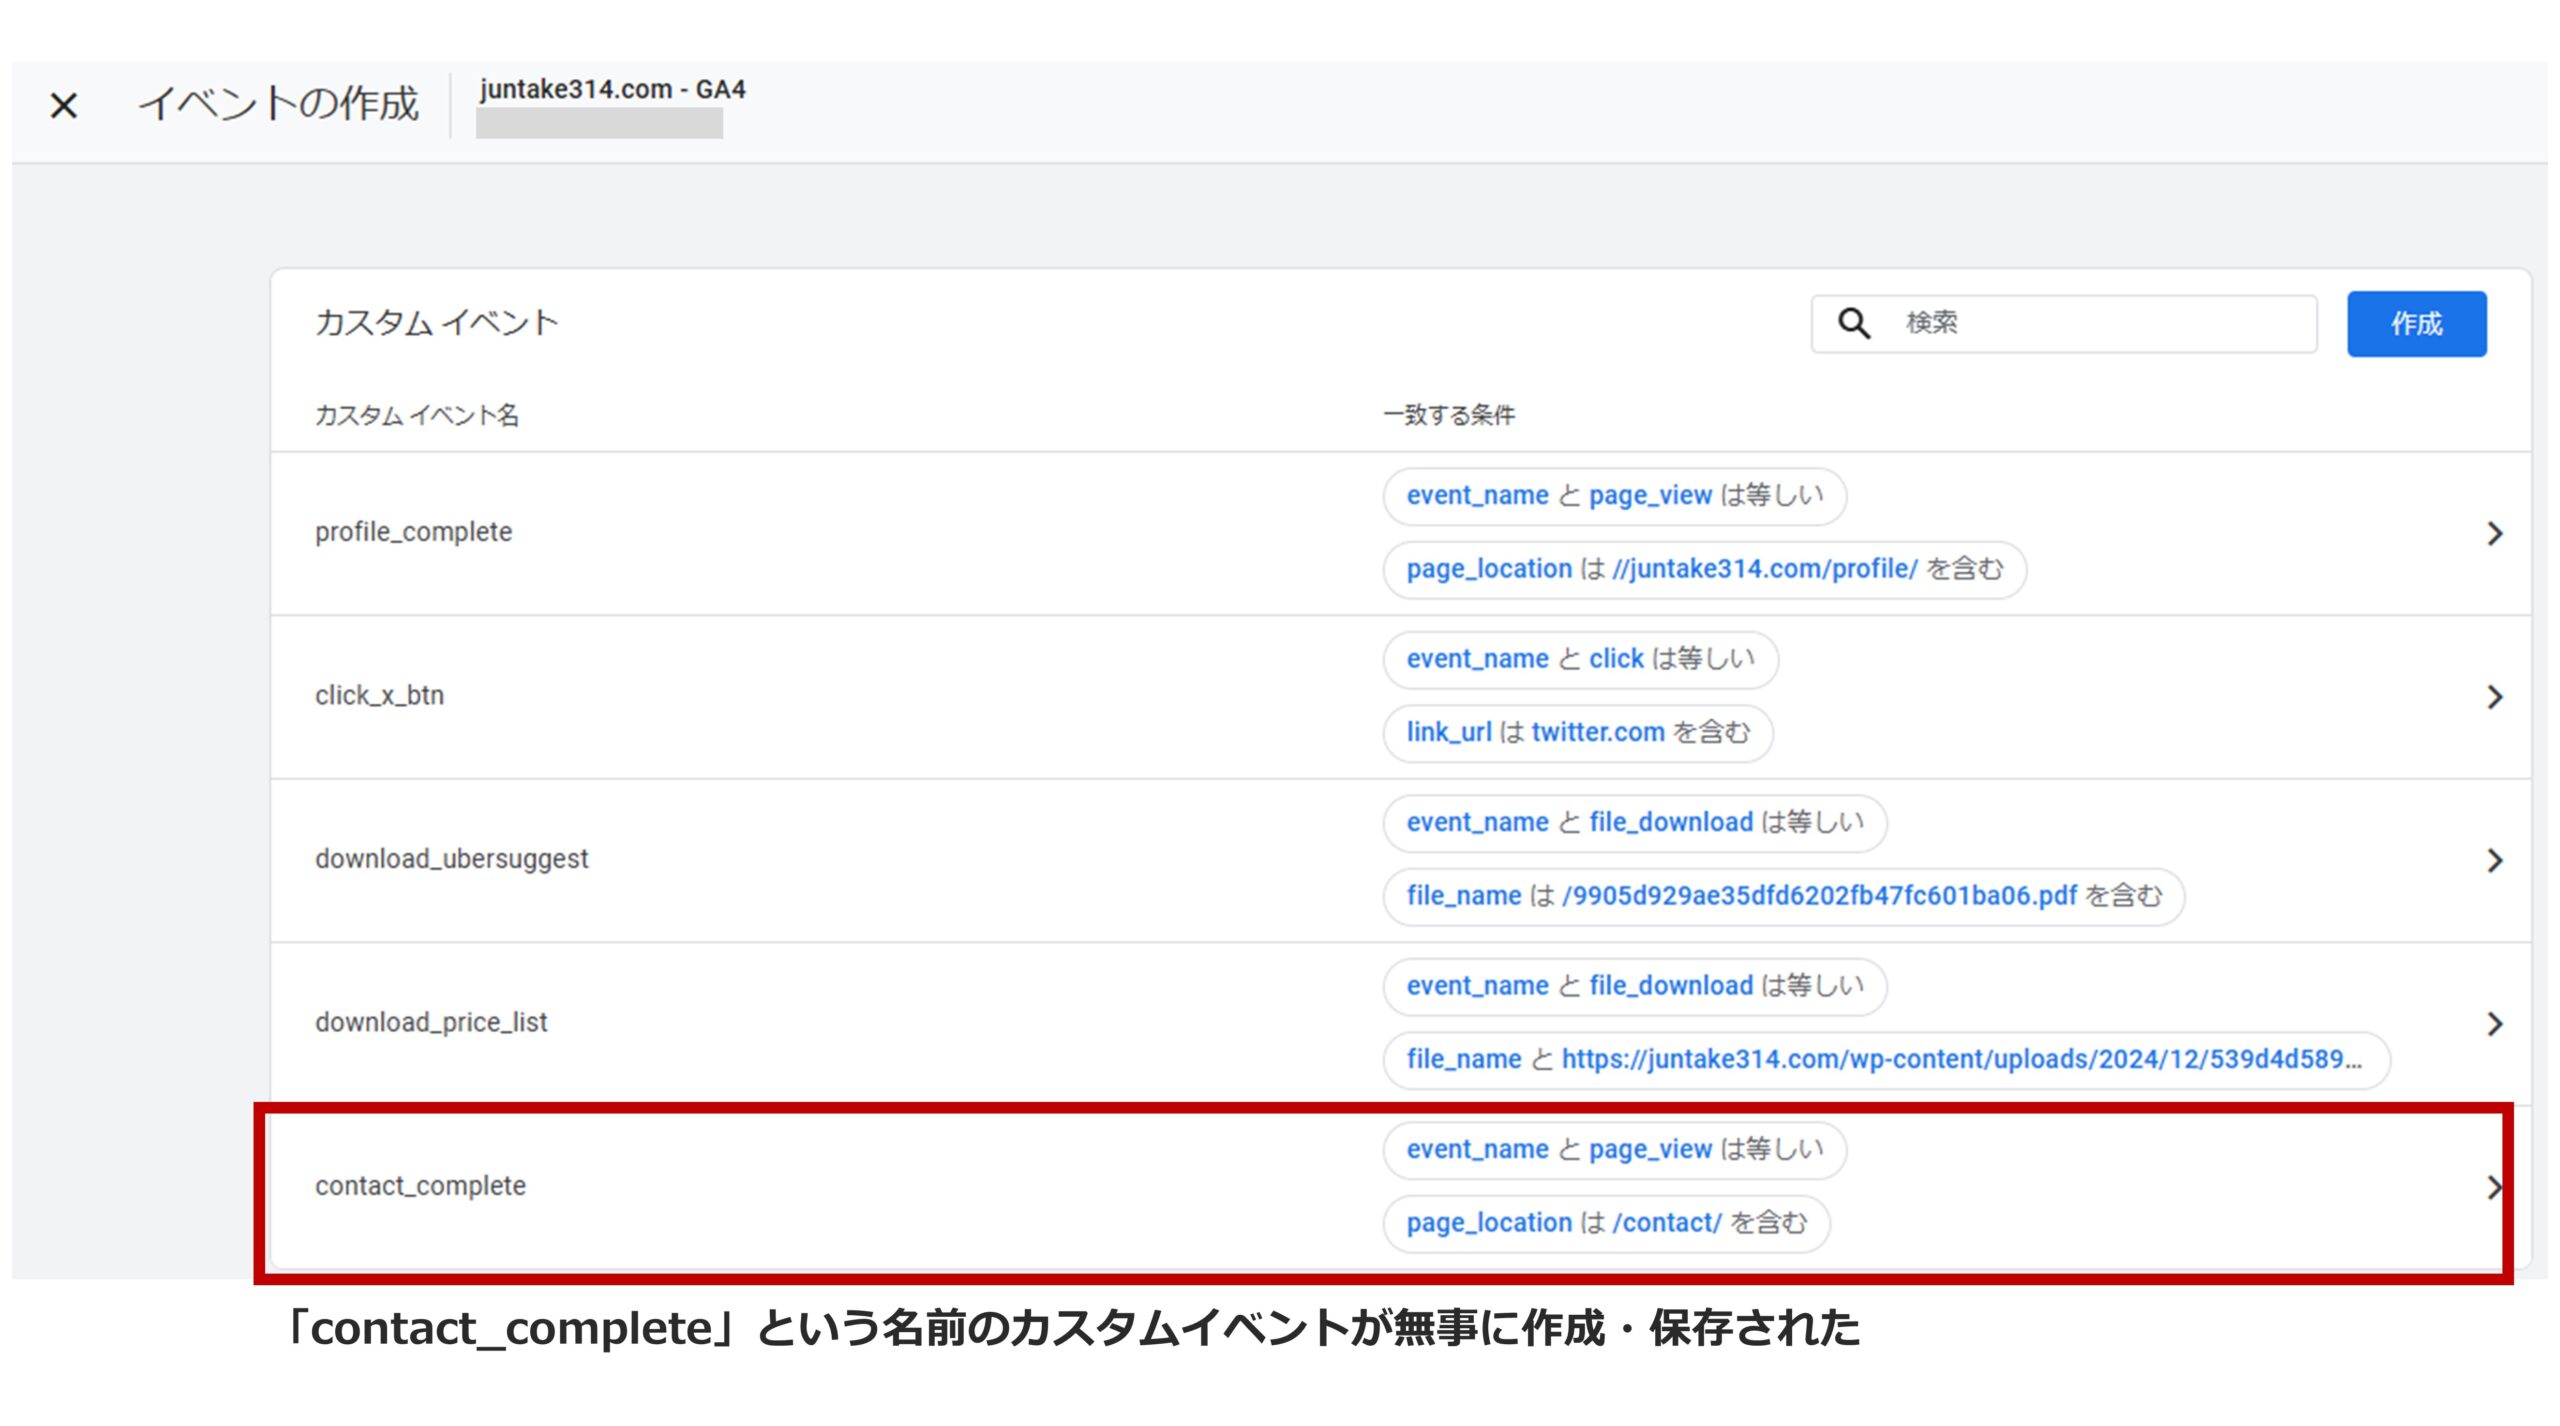2560x1426 pixels.
Task: Open the download_ubersuggest event details
Action: coord(2495,858)
